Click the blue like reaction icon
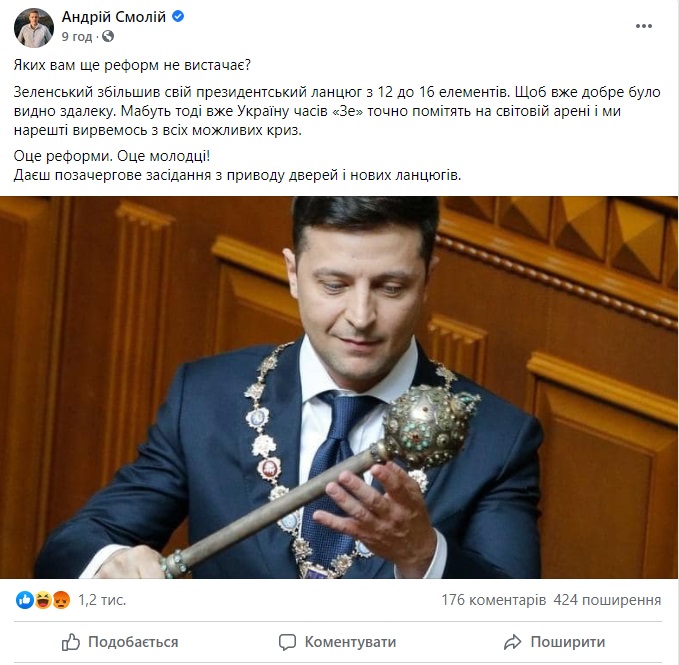 pos(25,600)
